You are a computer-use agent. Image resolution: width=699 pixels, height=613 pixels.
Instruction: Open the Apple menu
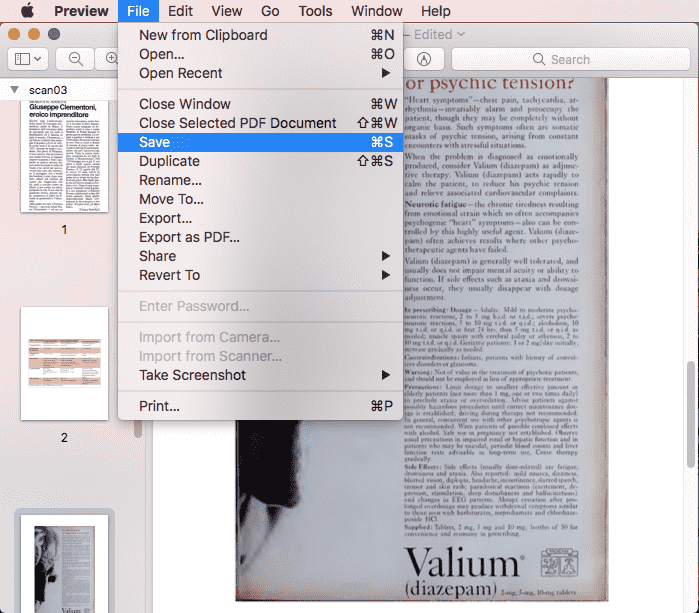point(27,11)
